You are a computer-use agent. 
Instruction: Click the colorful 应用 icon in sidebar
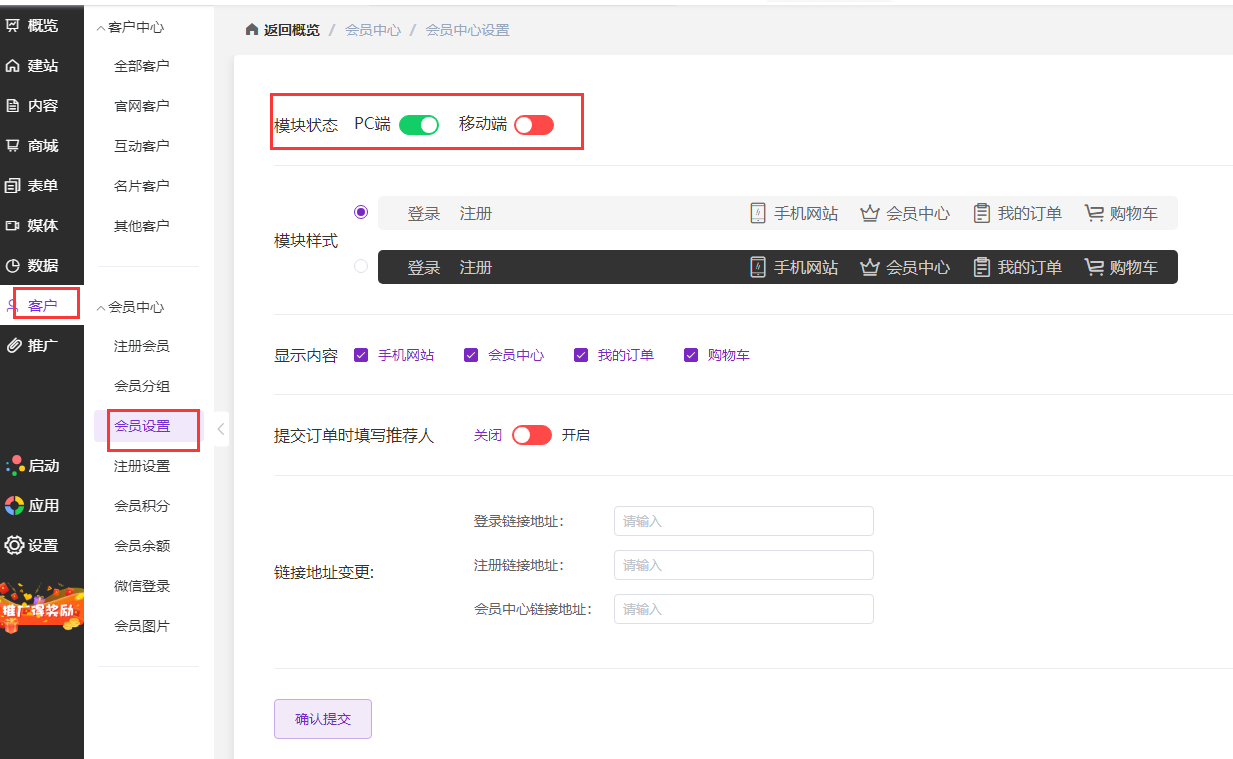click(x=14, y=506)
